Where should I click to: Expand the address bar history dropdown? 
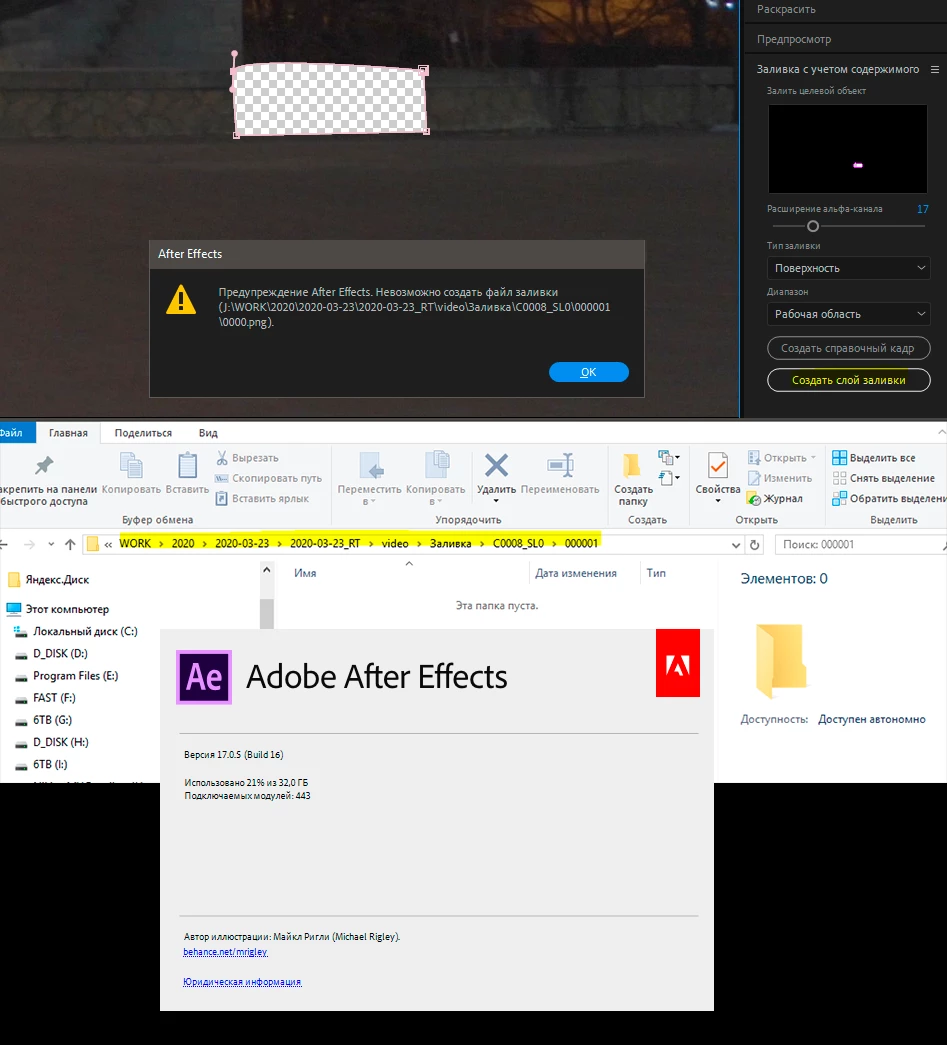[x=736, y=544]
